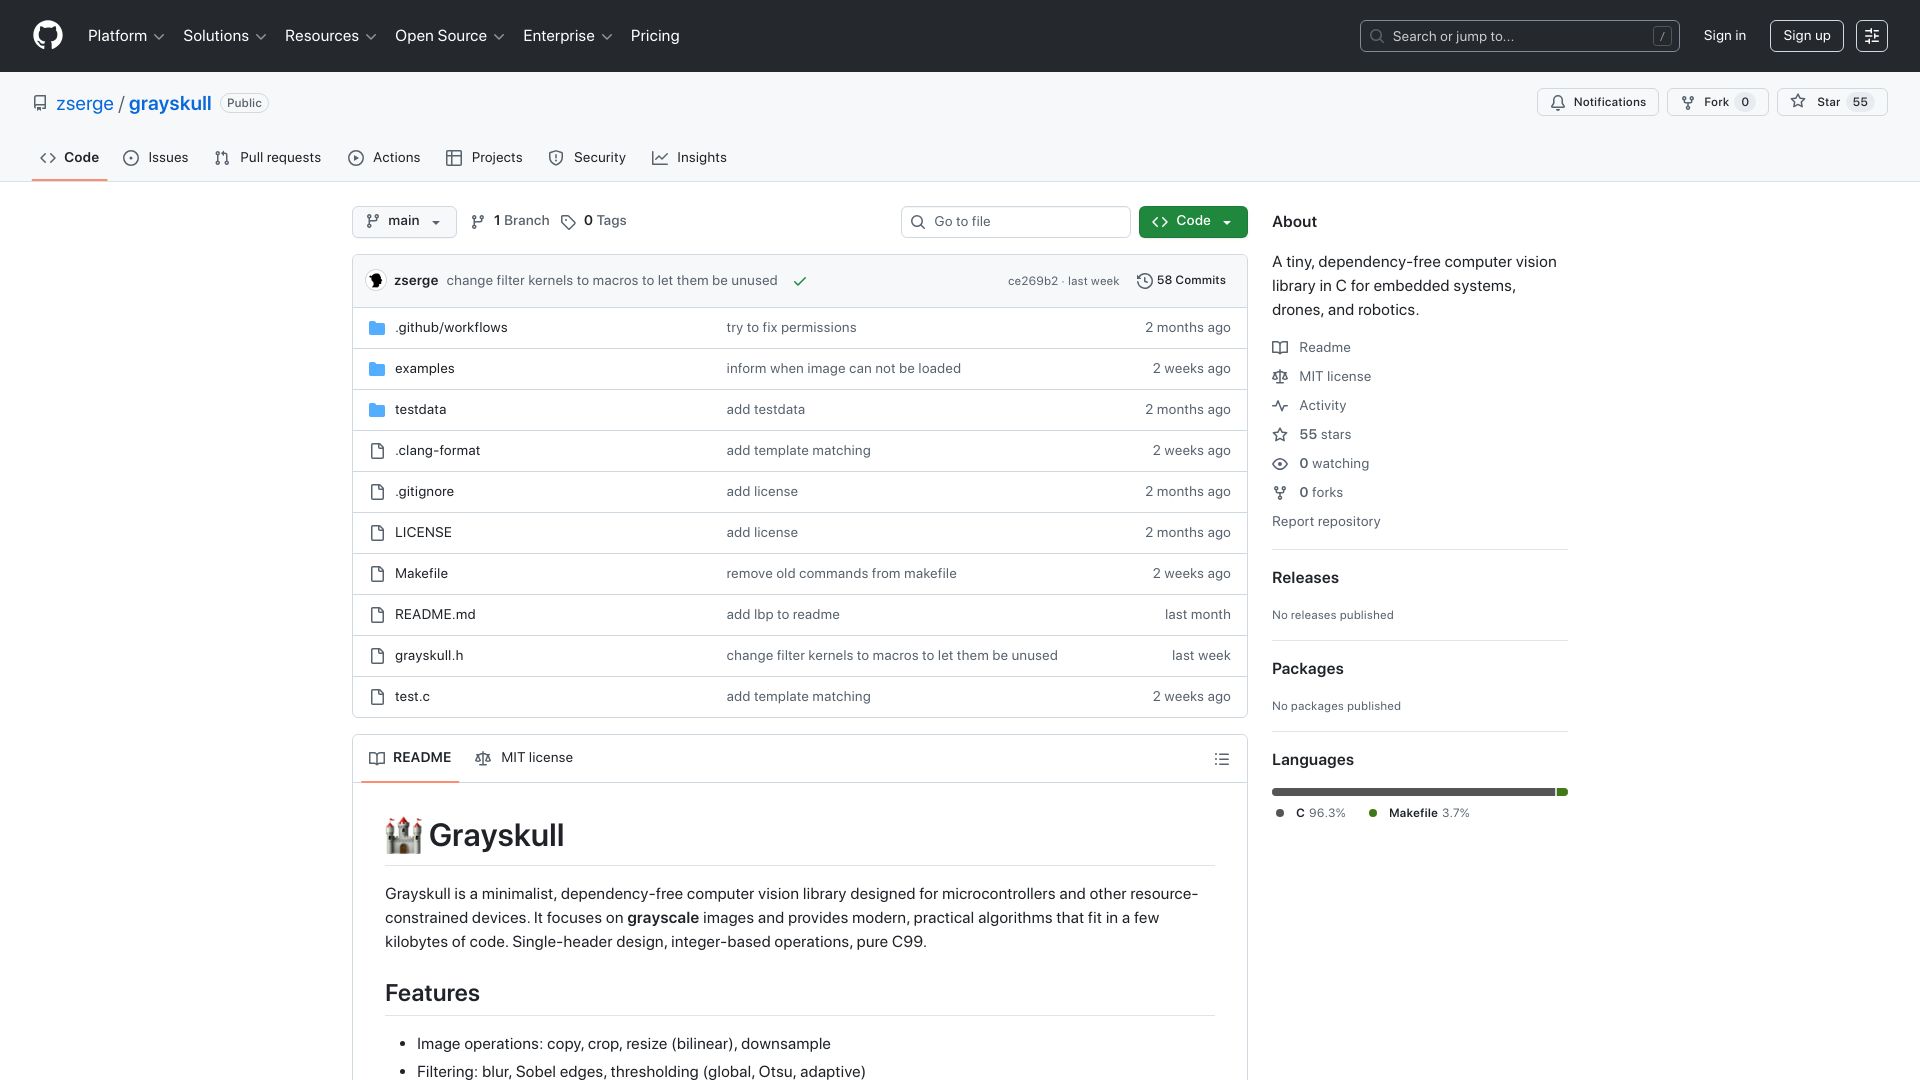Click the fork icon beside 0 forks

tap(1280, 493)
